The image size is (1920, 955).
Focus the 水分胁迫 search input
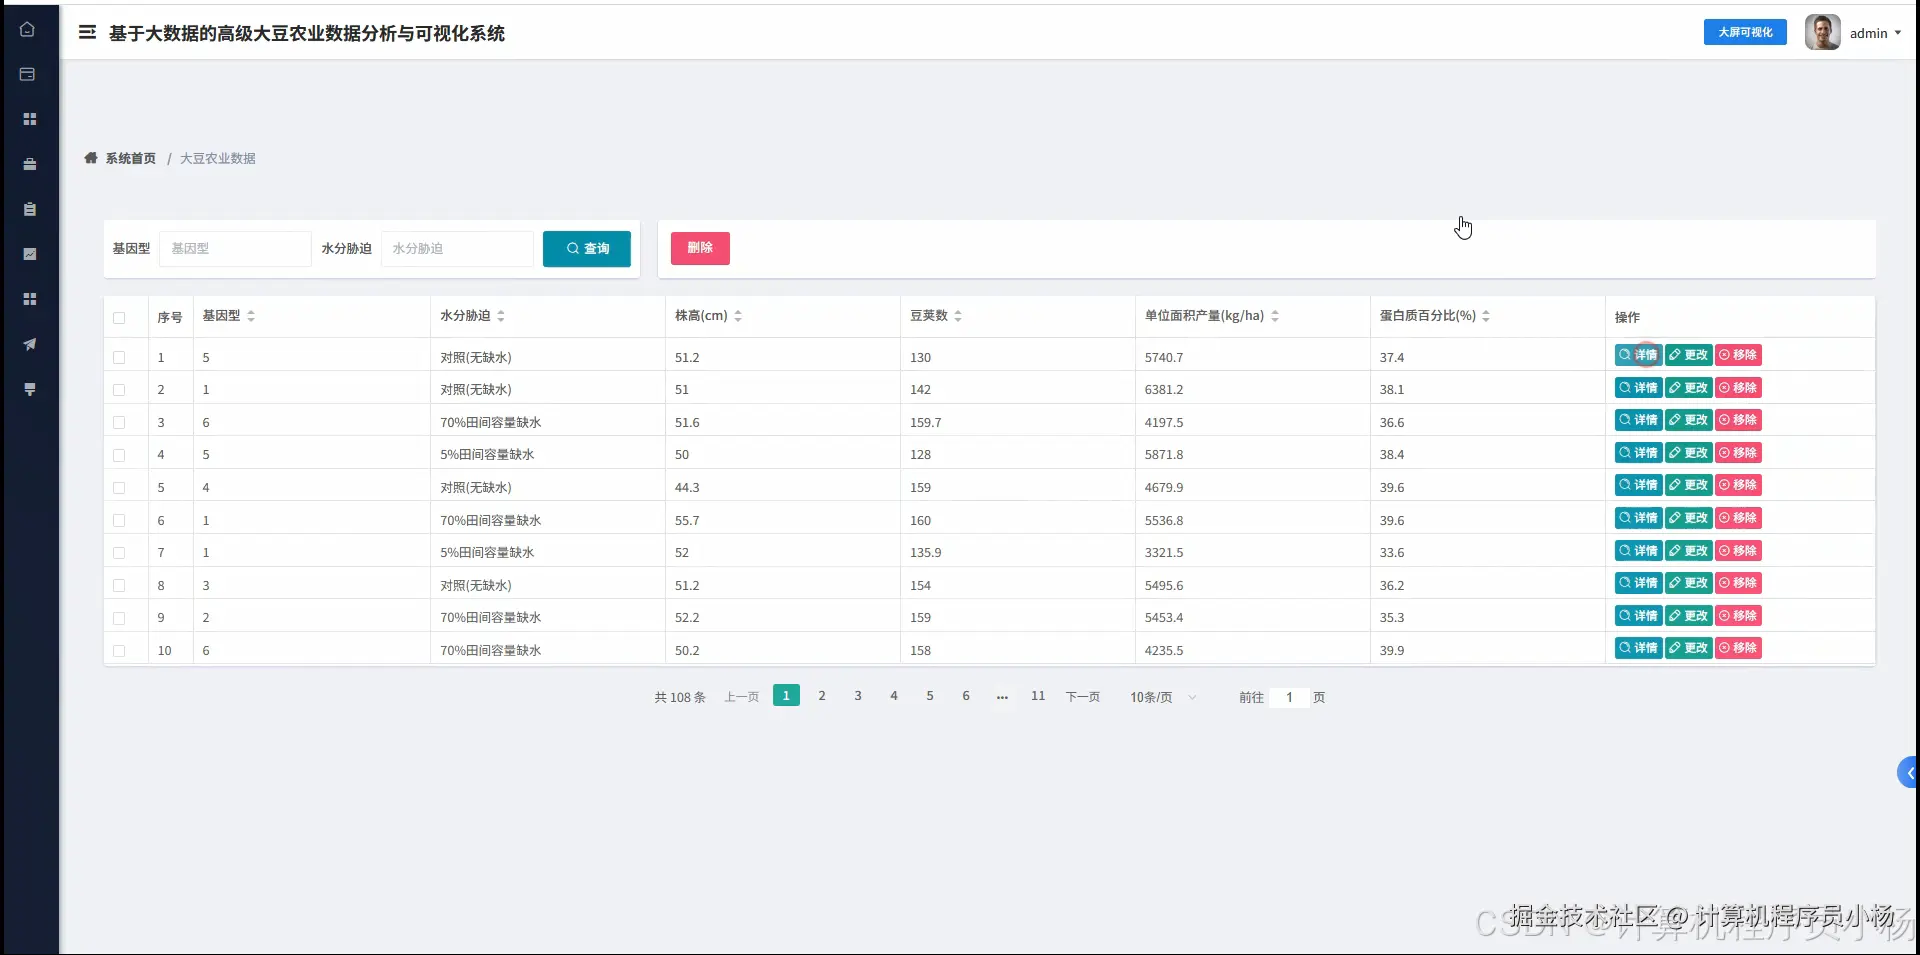coord(457,249)
